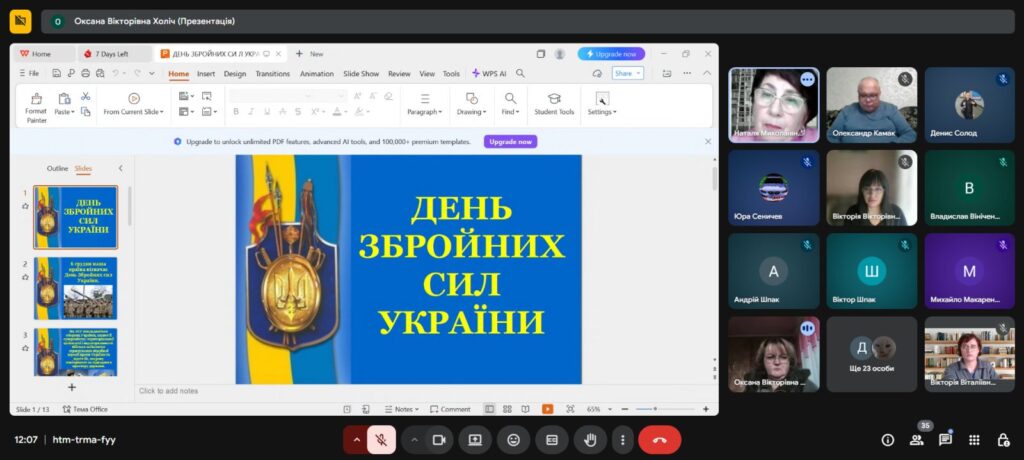Open the Paragraph dropdown in the ribbon
Viewport: 1024px width, 460px height.
[424, 105]
